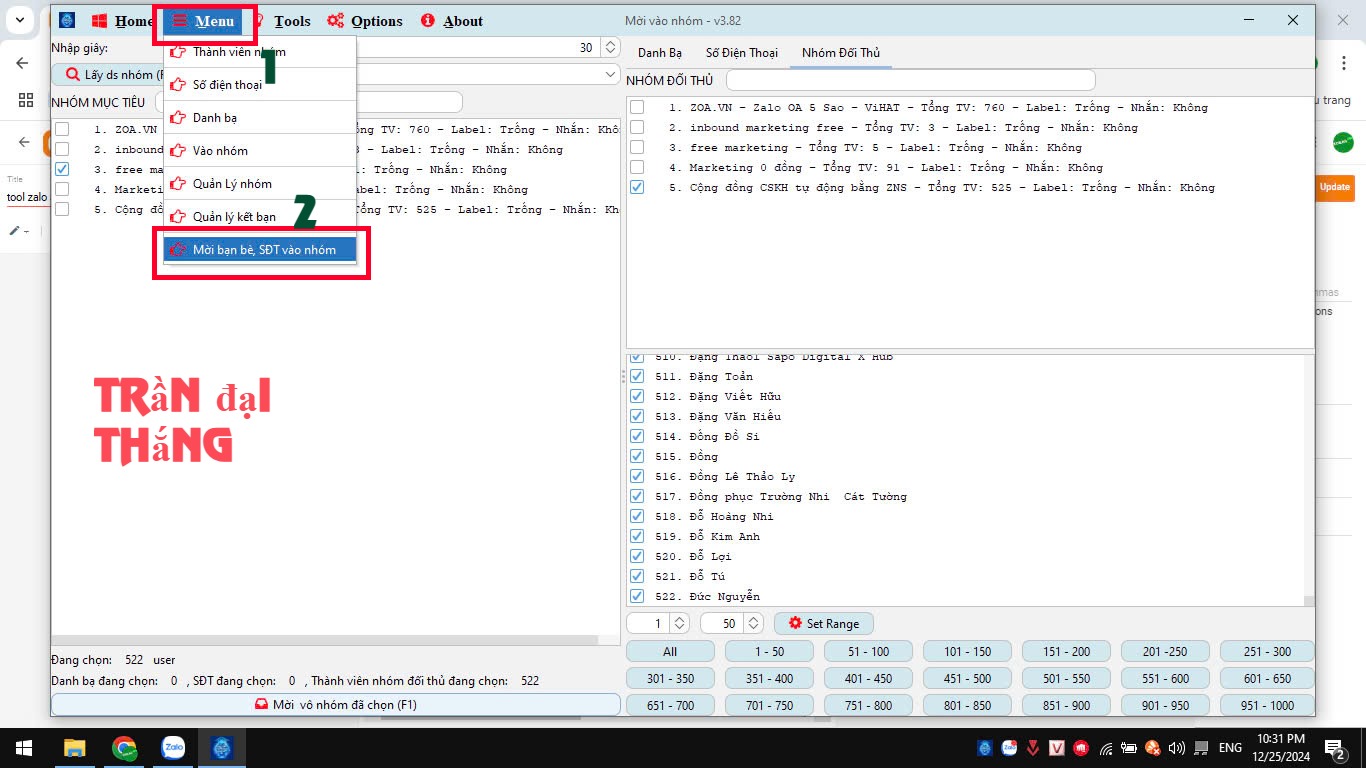The width and height of the screenshot is (1366, 768).
Task: Uncheck 'Cộng đồng CSKH tự động bằng ZNS' group
Action: pyautogui.click(x=637, y=187)
